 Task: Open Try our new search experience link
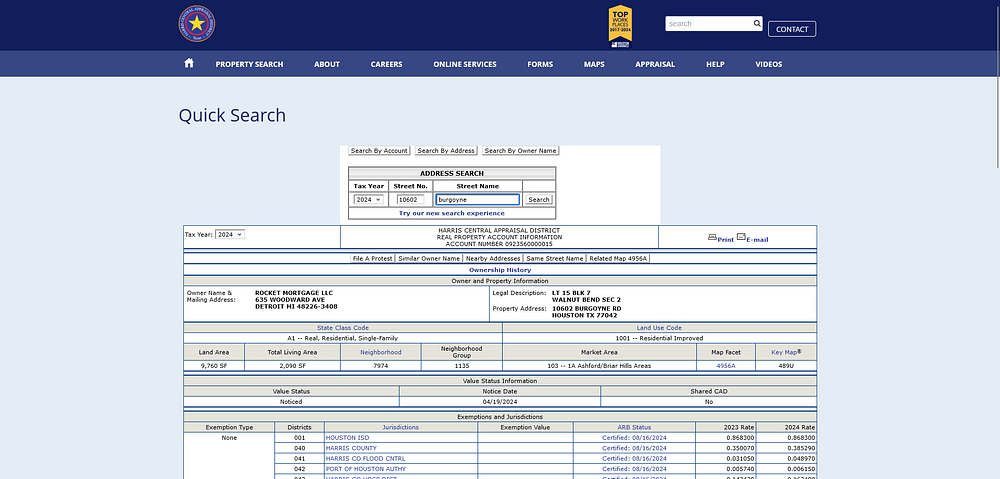[452, 213]
